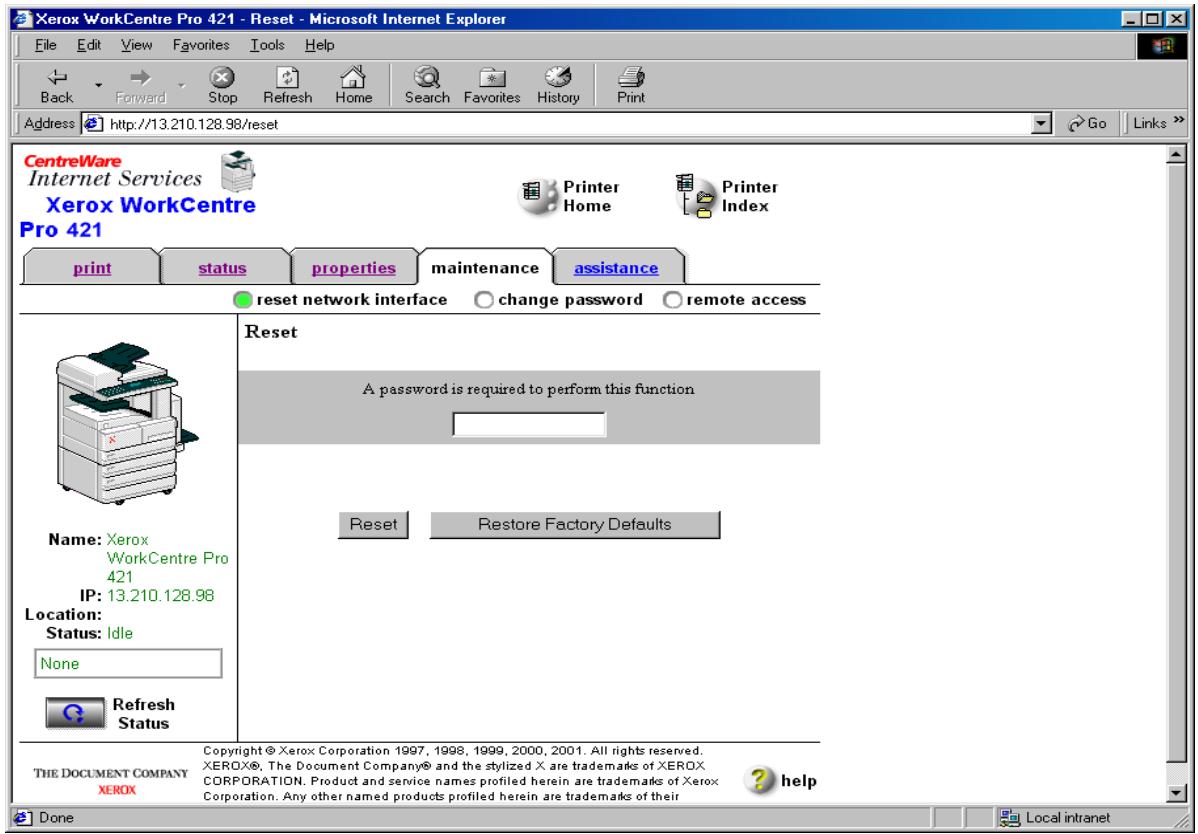Open Forward button history dropdown arrow

pos(181,85)
